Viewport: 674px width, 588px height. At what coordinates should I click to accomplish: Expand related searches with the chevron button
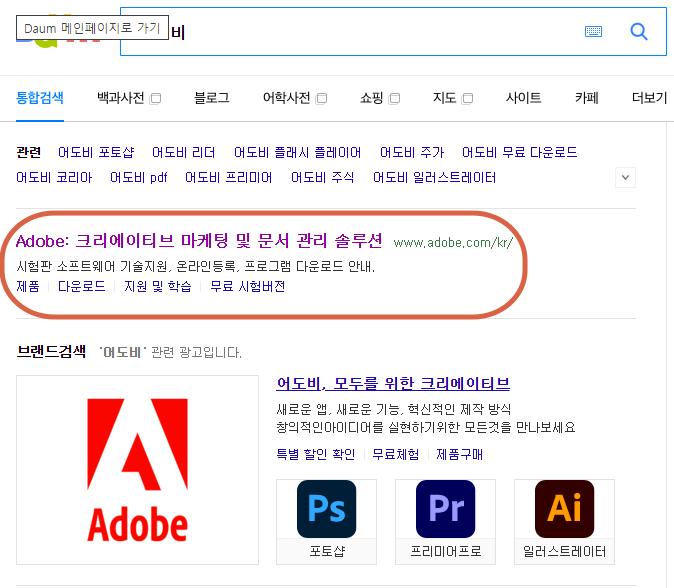(625, 178)
